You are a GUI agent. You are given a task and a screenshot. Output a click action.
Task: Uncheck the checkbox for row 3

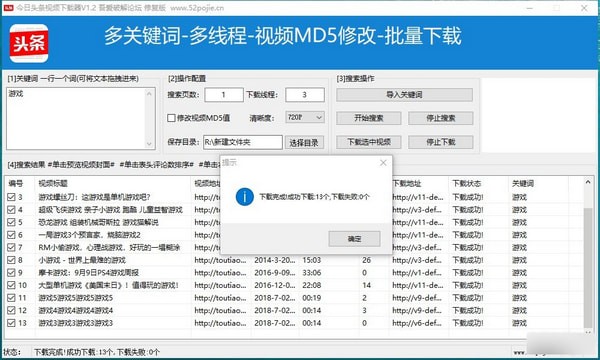(11, 197)
